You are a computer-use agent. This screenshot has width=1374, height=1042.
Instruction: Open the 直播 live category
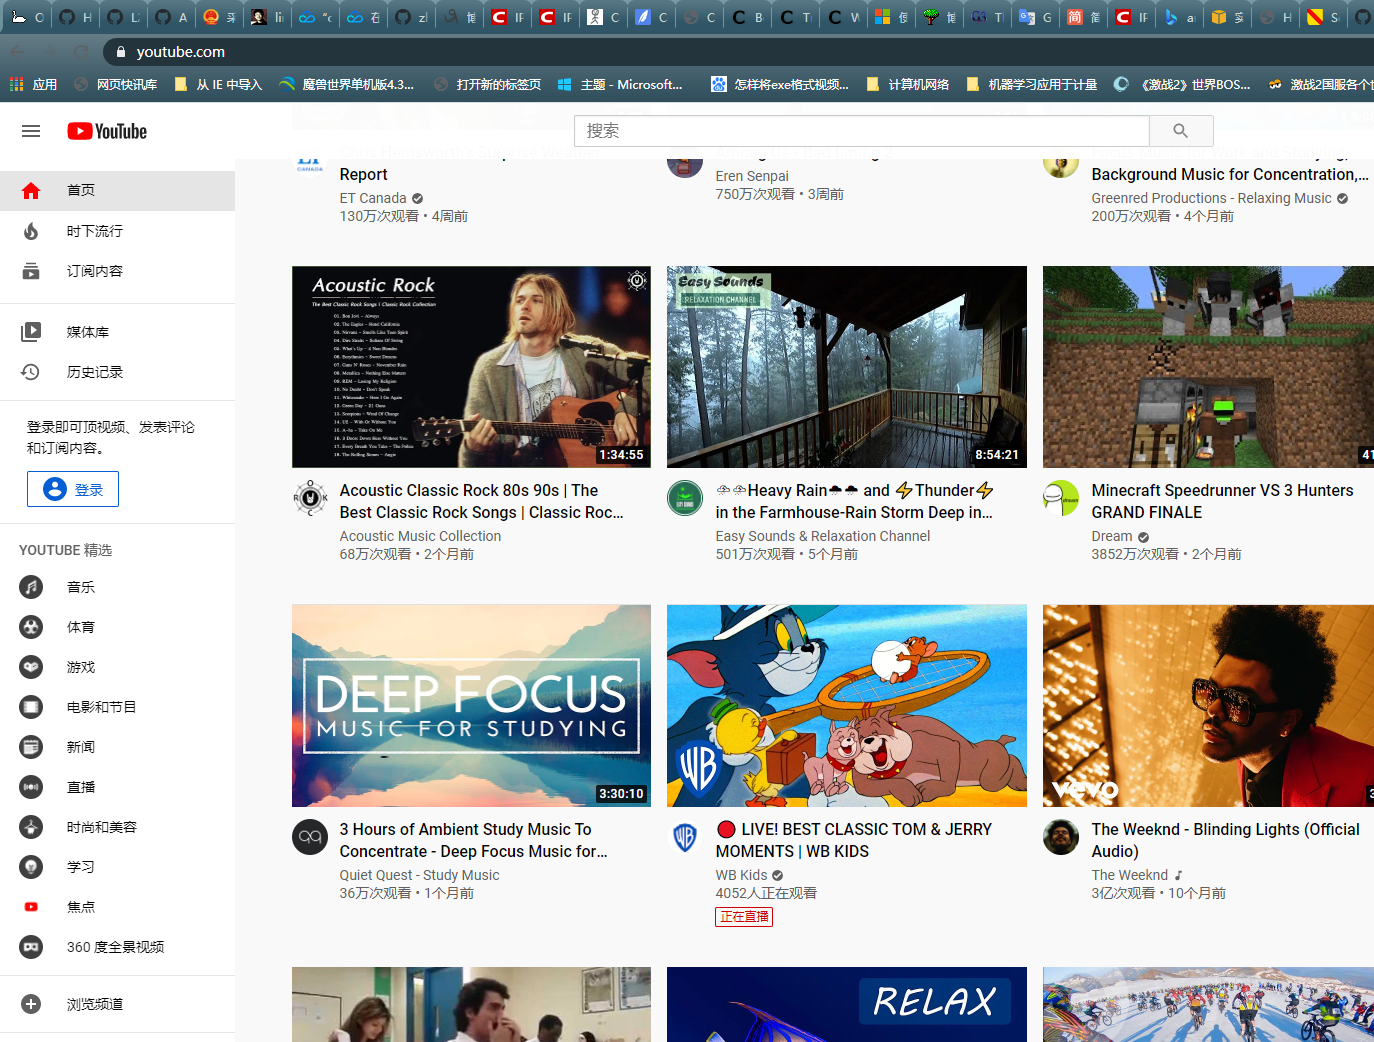point(117,787)
